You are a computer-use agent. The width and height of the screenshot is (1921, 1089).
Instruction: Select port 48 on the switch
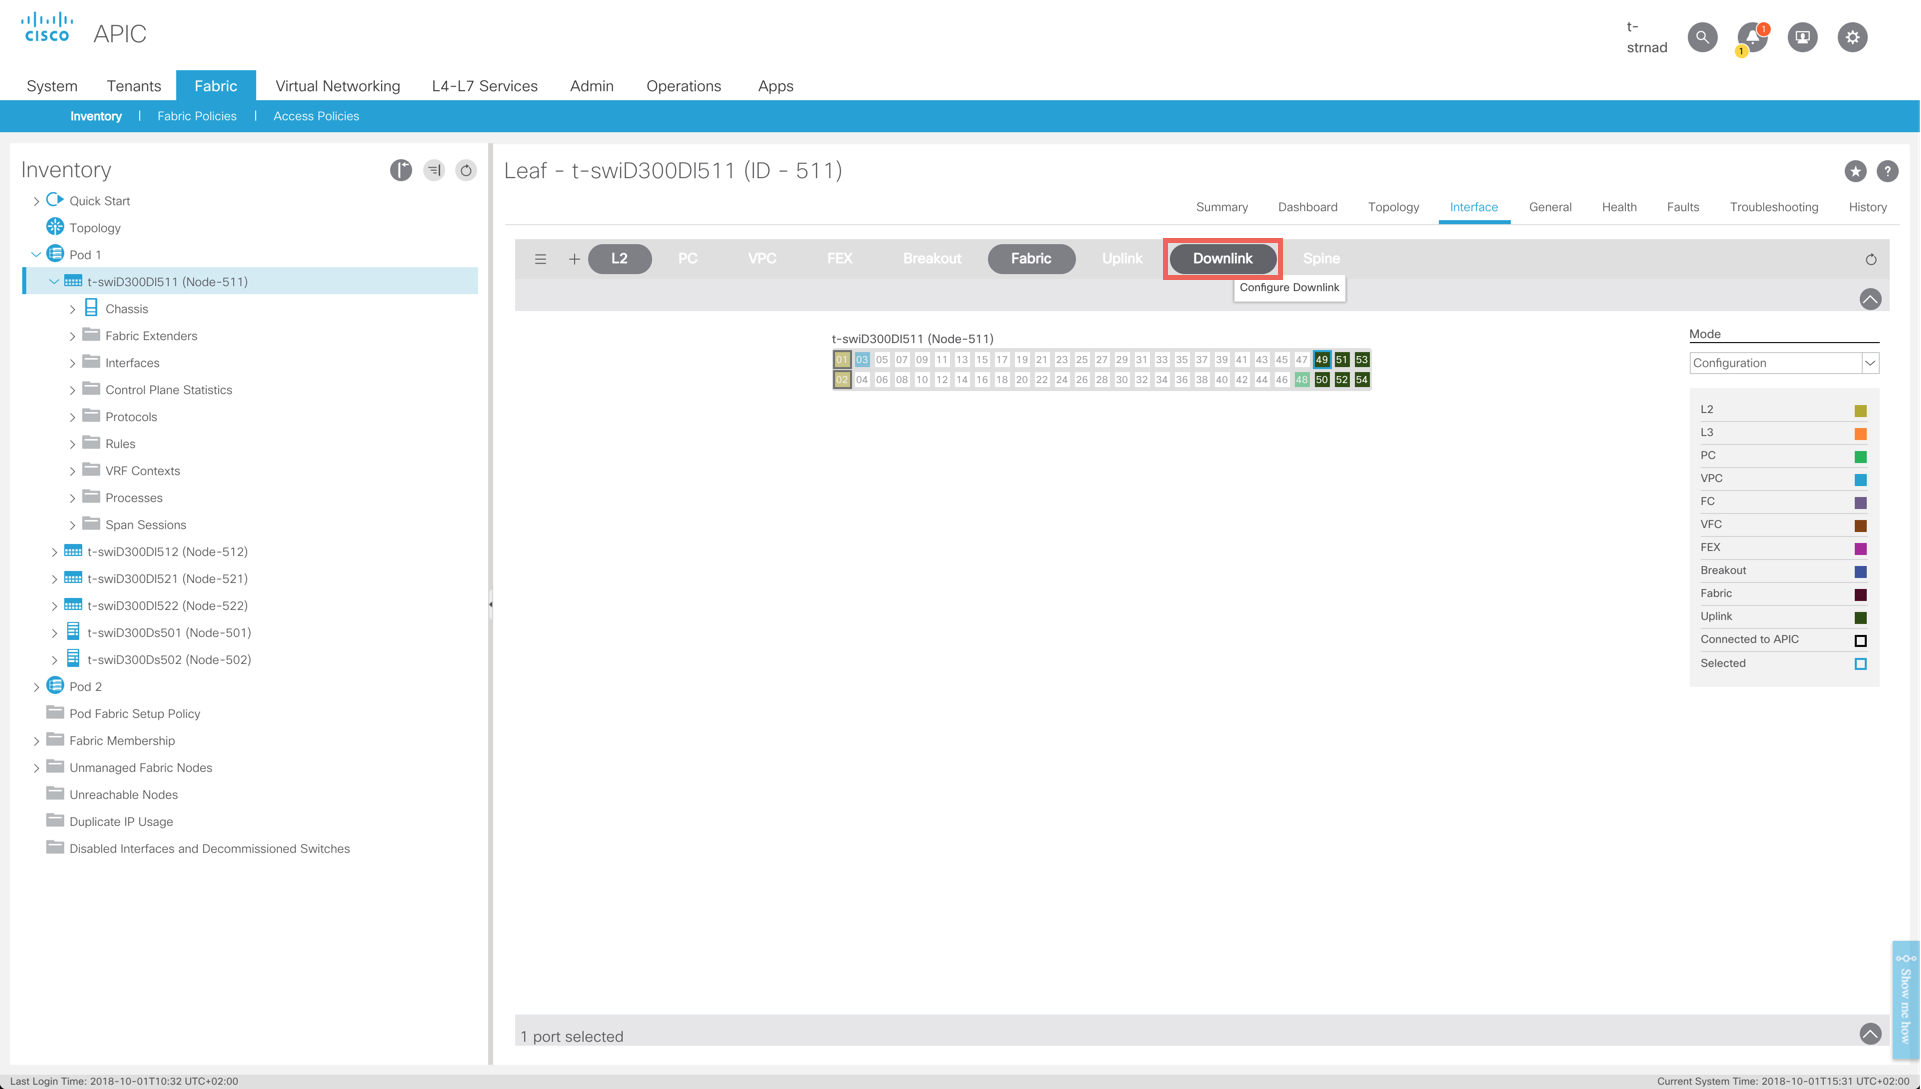pos(1301,380)
